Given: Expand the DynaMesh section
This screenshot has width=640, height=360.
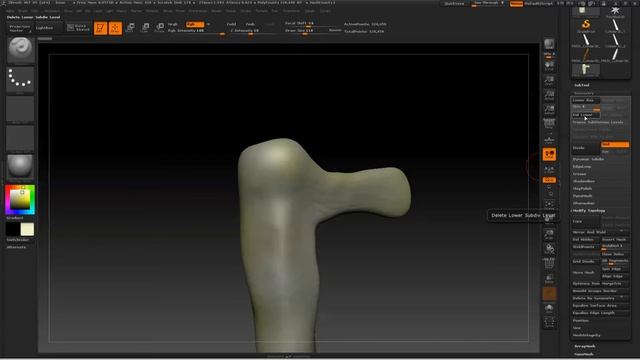Looking at the screenshot, I should 582,196.
